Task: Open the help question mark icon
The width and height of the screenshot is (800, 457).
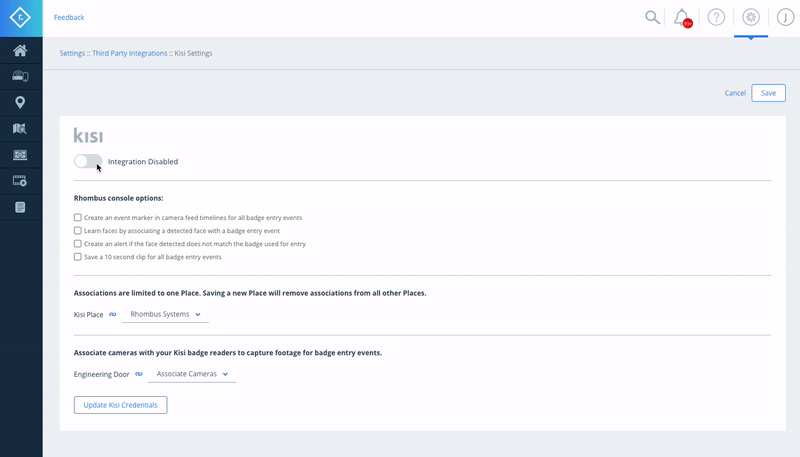Action: point(716,17)
